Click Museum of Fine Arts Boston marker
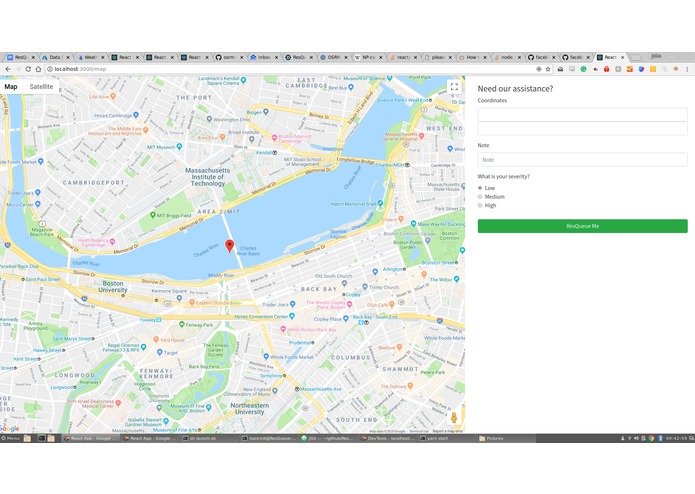The height and width of the screenshot is (494, 695). tap(208, 407)
